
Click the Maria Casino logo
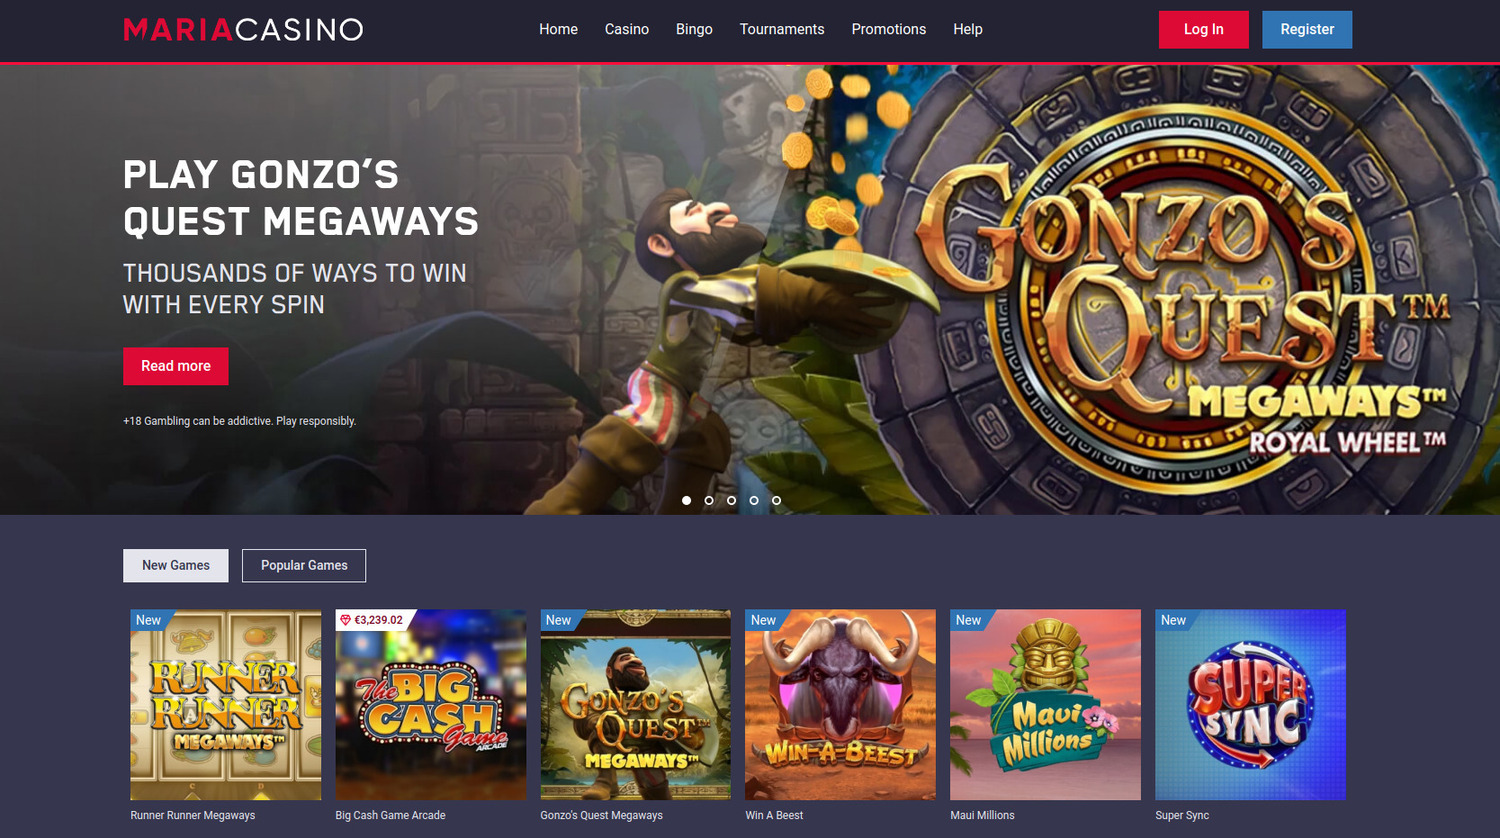click(x=243, y=29)
